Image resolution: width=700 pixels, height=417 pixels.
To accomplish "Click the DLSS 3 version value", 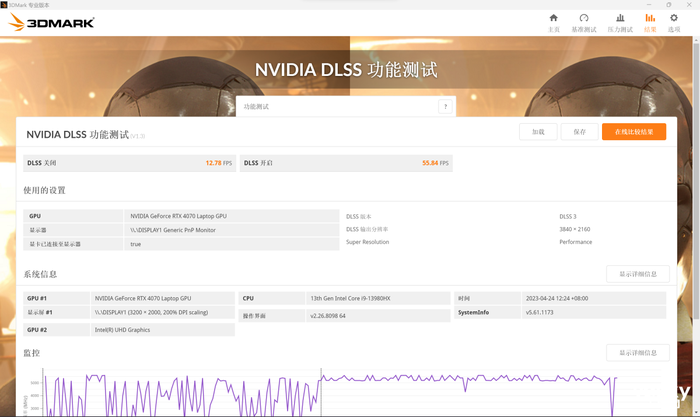I will (x=567, y=217).
